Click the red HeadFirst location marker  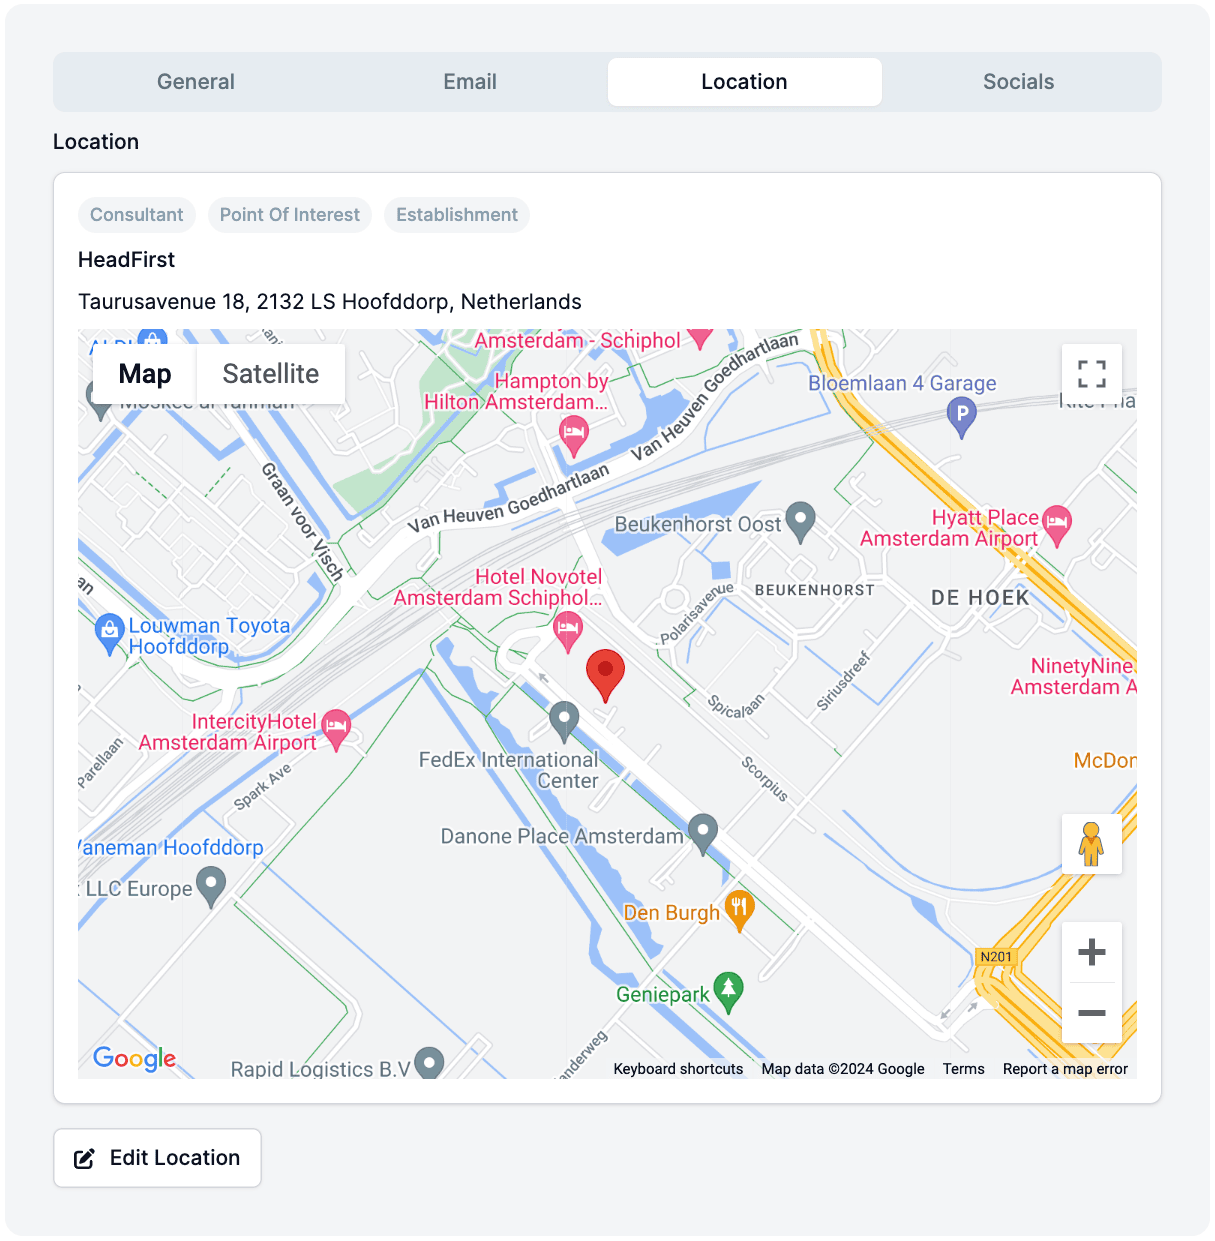[x=605, y=675]
